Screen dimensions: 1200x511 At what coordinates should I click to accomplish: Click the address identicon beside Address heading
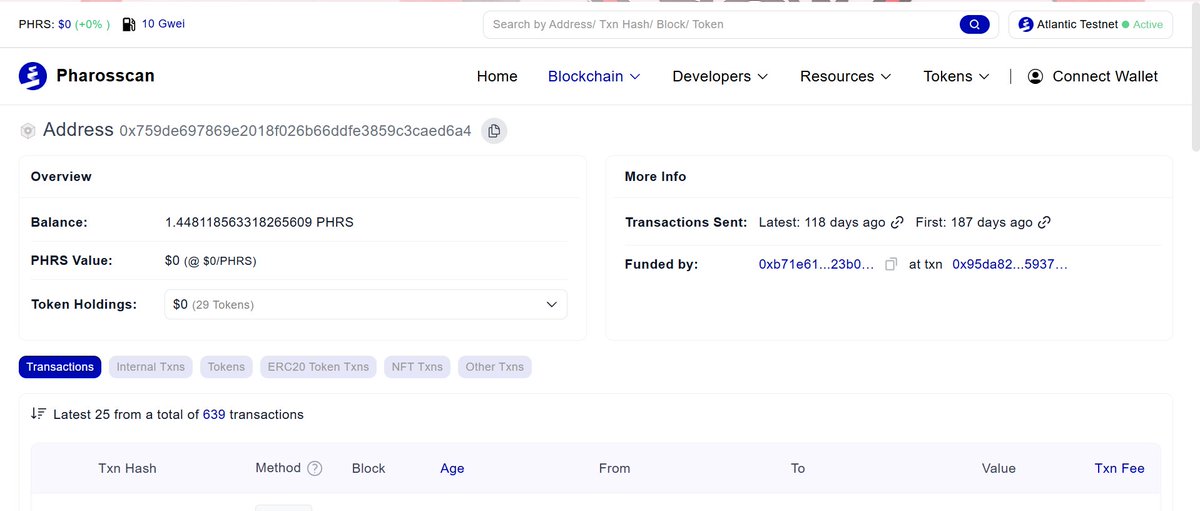(x=28, y=131)
